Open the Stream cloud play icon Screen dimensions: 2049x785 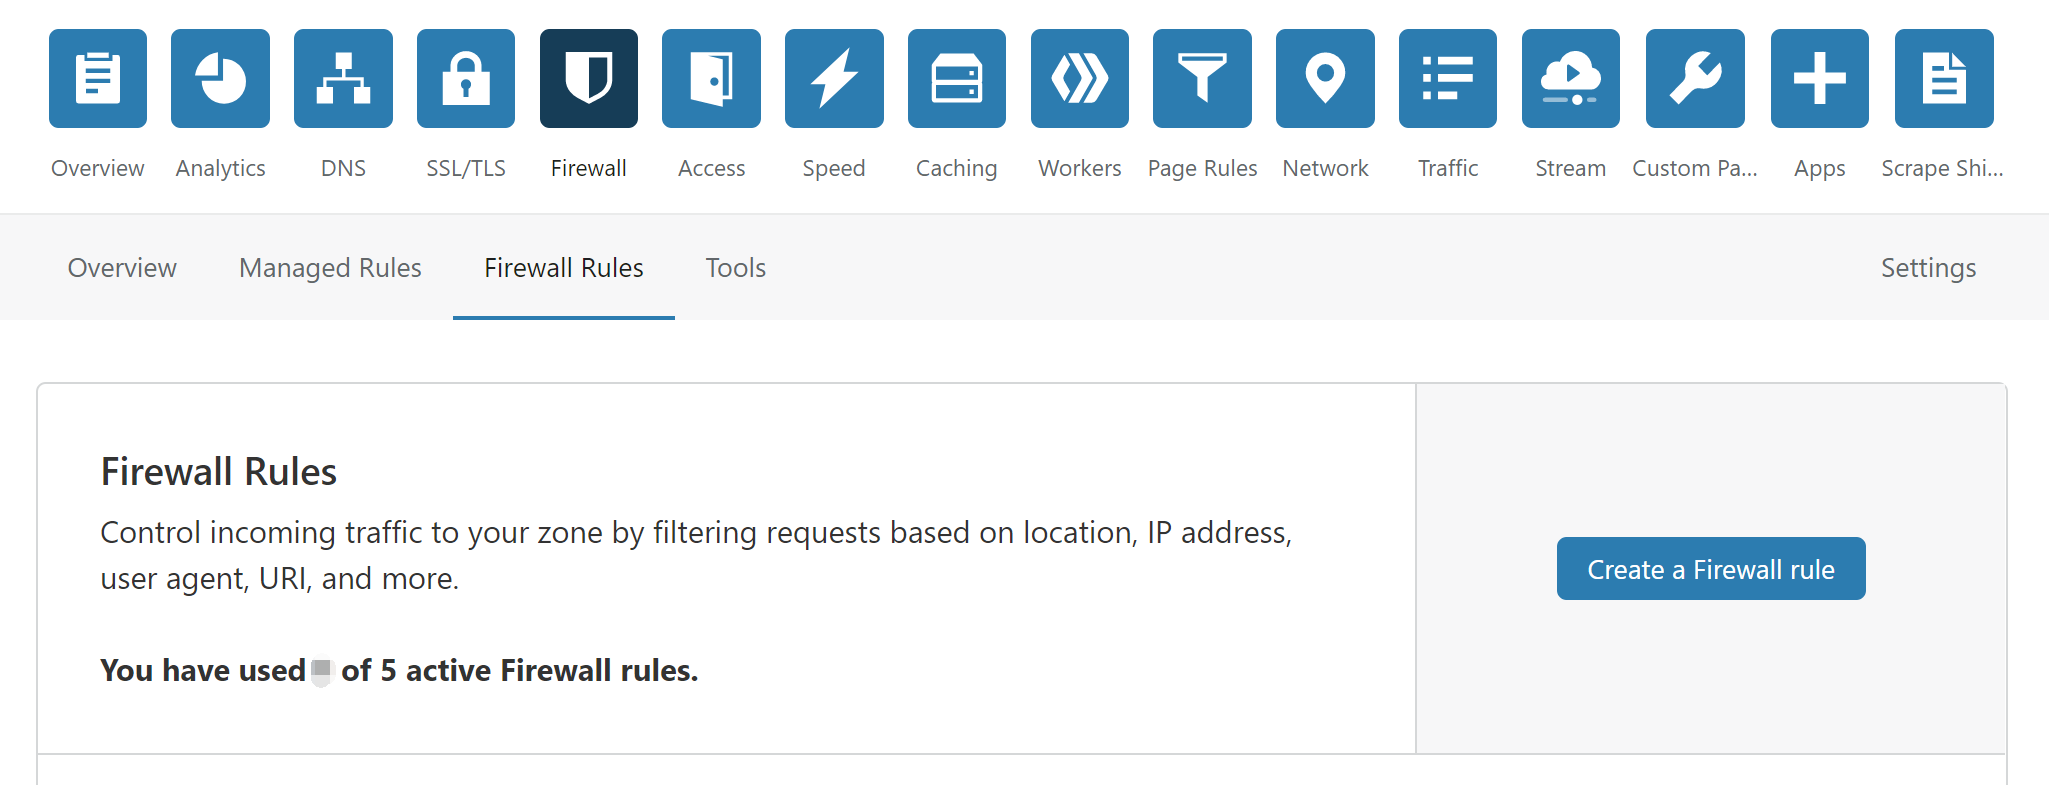[x=1571, y=79]
